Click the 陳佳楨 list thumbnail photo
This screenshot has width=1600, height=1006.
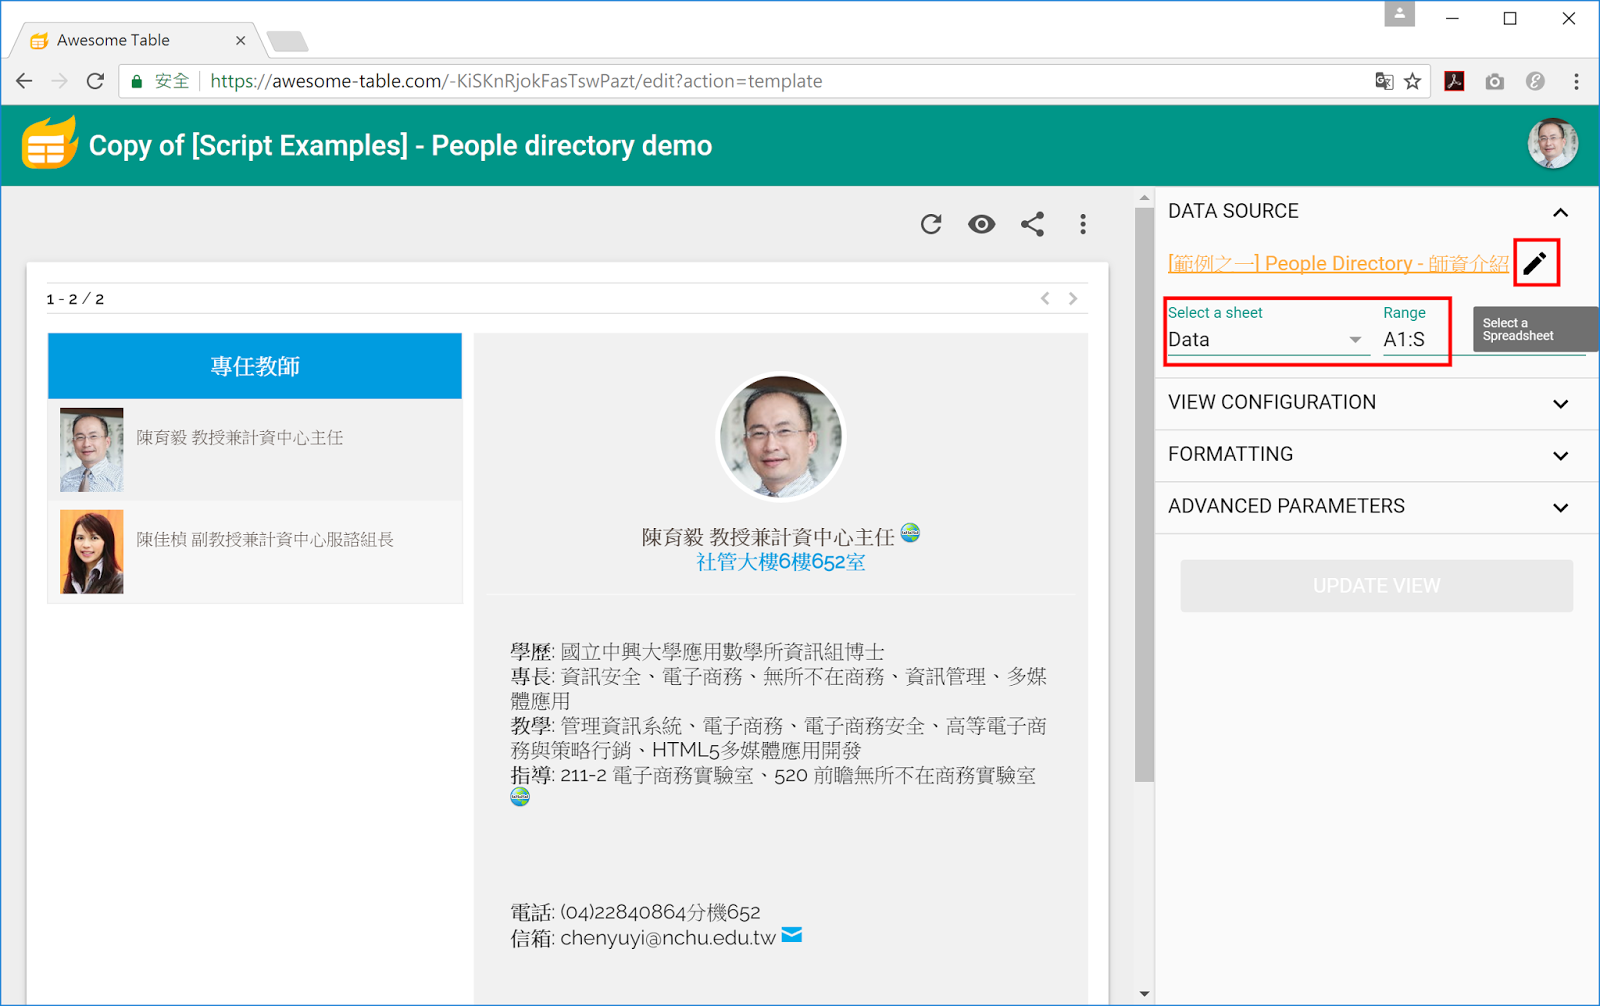coord(91,551)
